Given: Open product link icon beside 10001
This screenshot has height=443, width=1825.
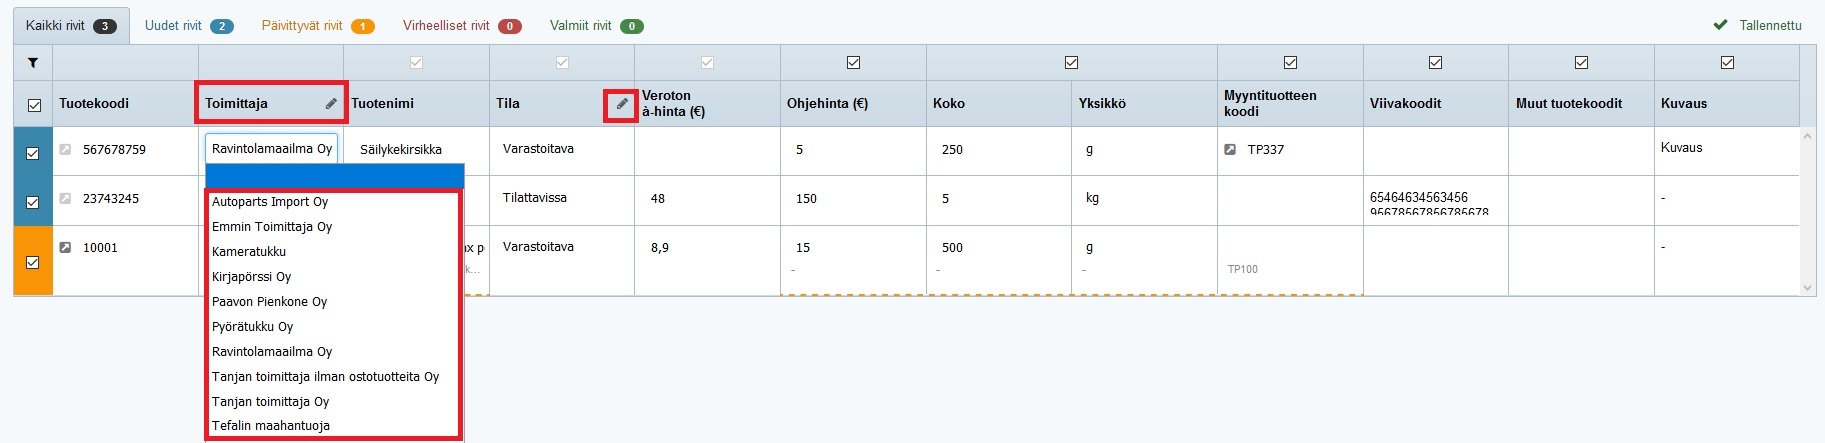Looking at the screenshot, I should [x=66, y=248].
